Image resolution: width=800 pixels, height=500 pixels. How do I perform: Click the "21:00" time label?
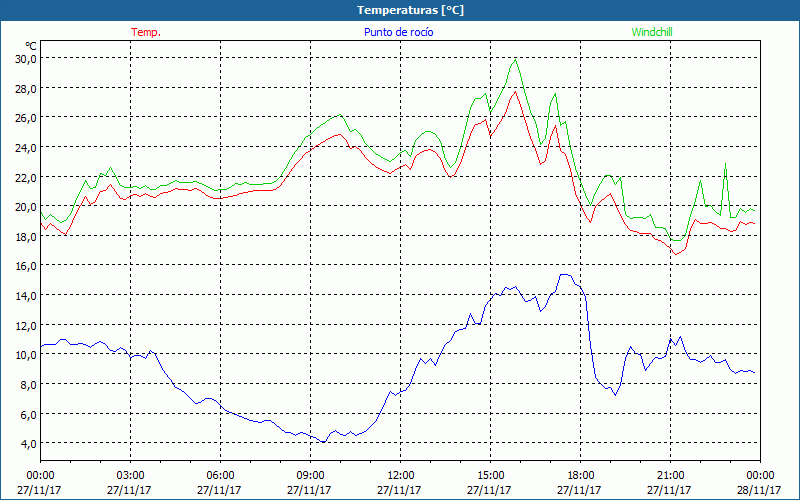670,476
